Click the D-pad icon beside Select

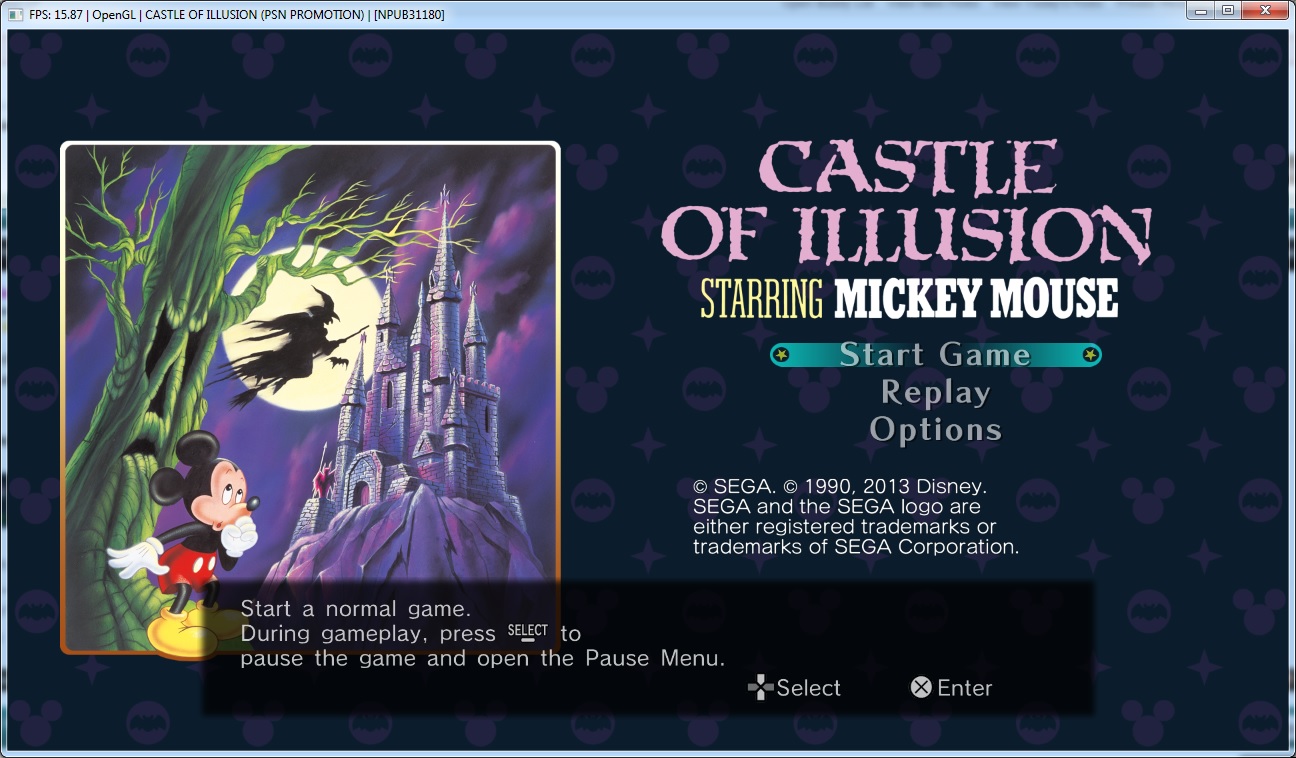[x=761, y=688]
